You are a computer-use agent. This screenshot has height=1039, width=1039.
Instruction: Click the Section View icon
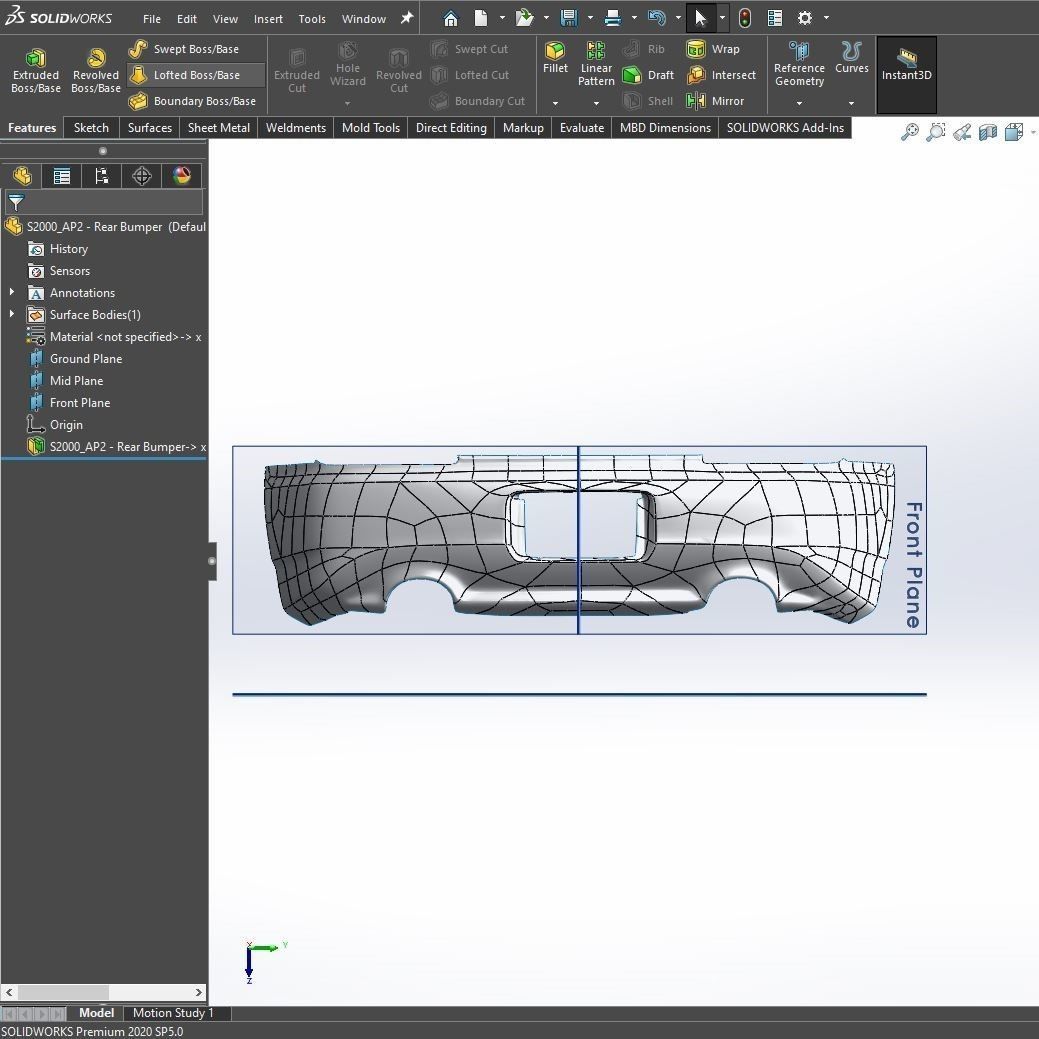click(987, 132)
